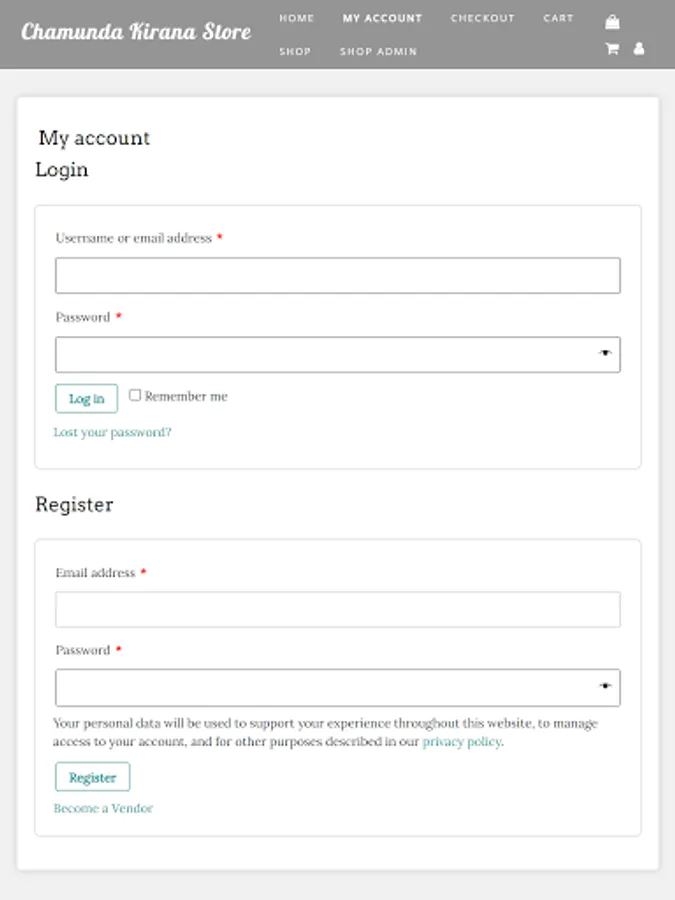Select the Shop menu item

click(x=295, y=51)
